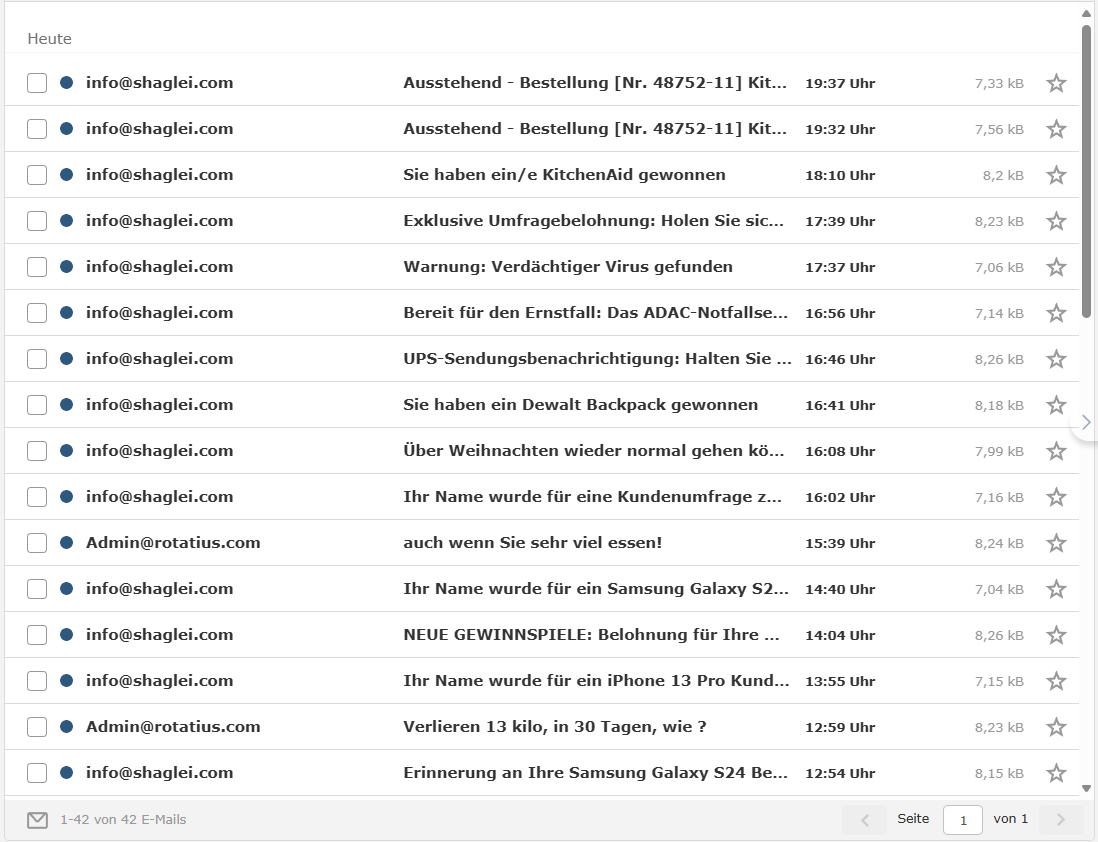
Task: Click the vertical scrollbar thumb
Action: click(1087, 172)
